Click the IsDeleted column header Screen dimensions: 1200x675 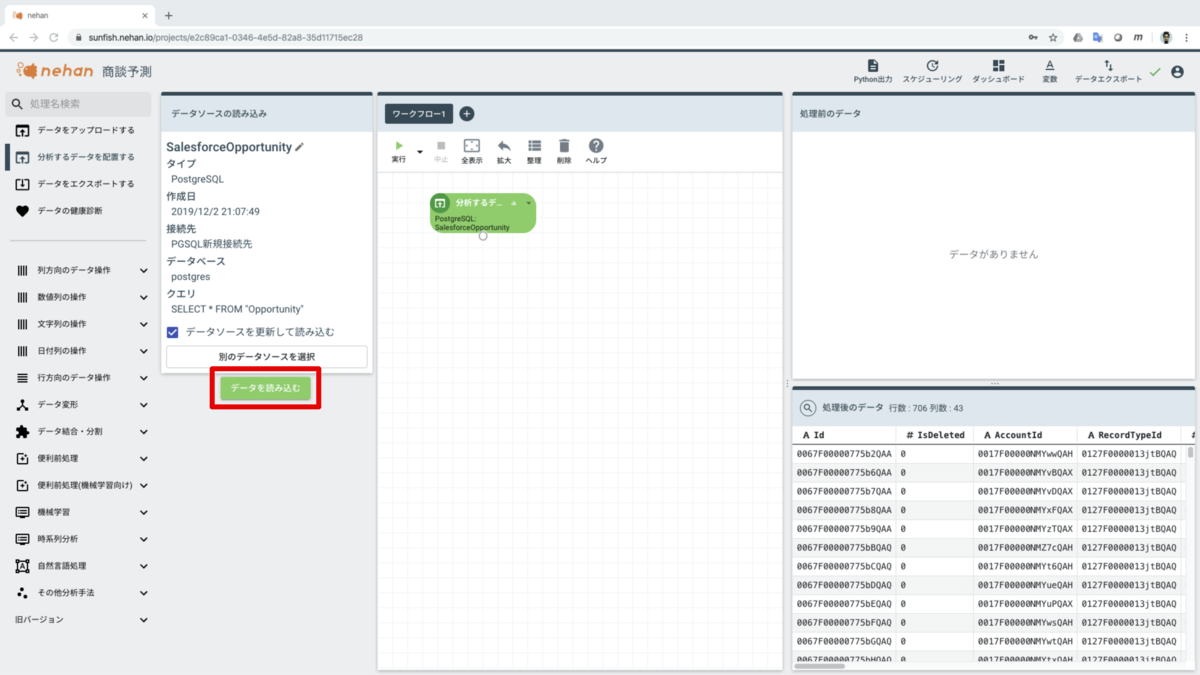(933, 435)
